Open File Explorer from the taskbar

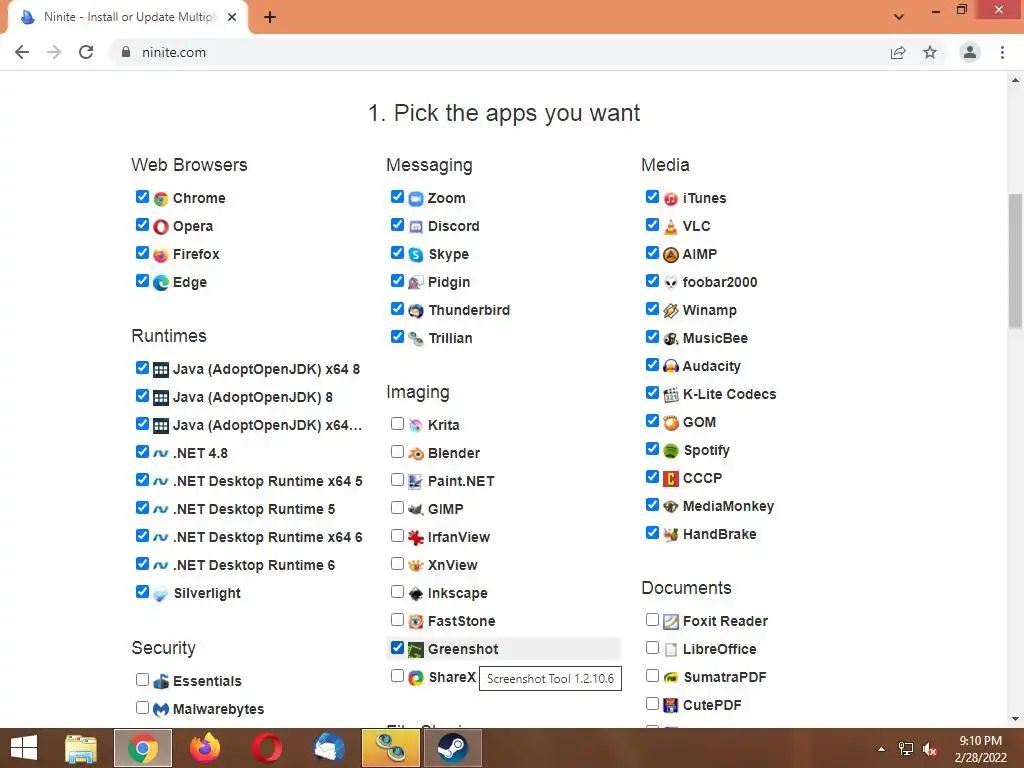pos(81,748)
